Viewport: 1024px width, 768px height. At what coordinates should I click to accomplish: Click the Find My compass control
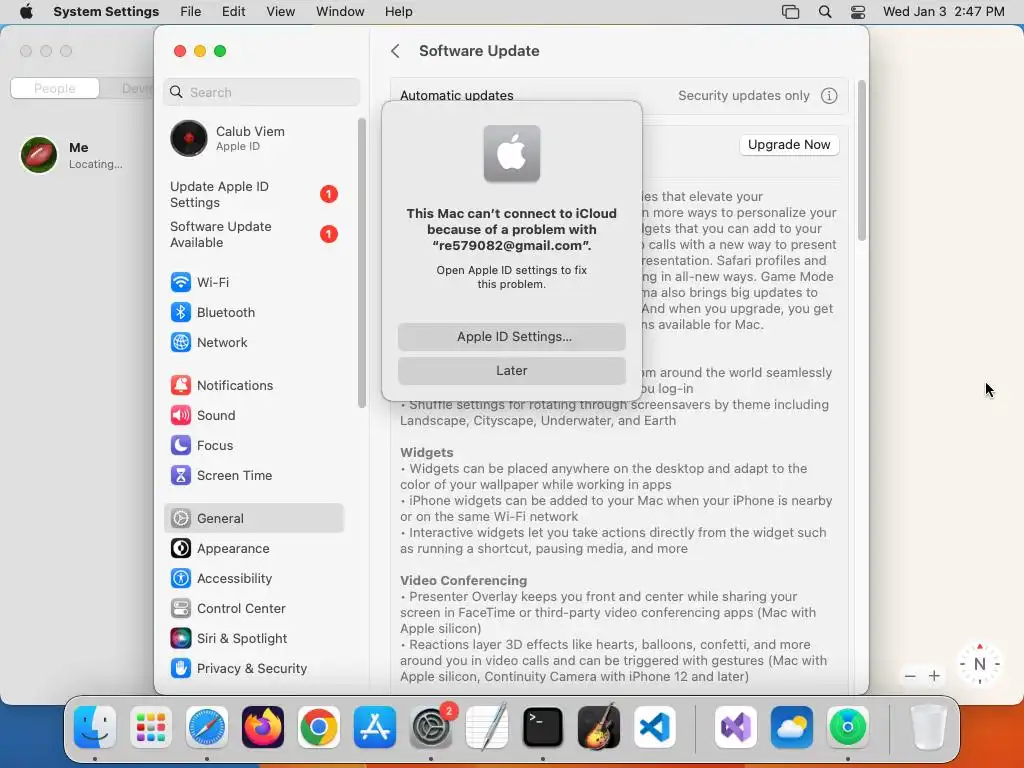point(980,664)
